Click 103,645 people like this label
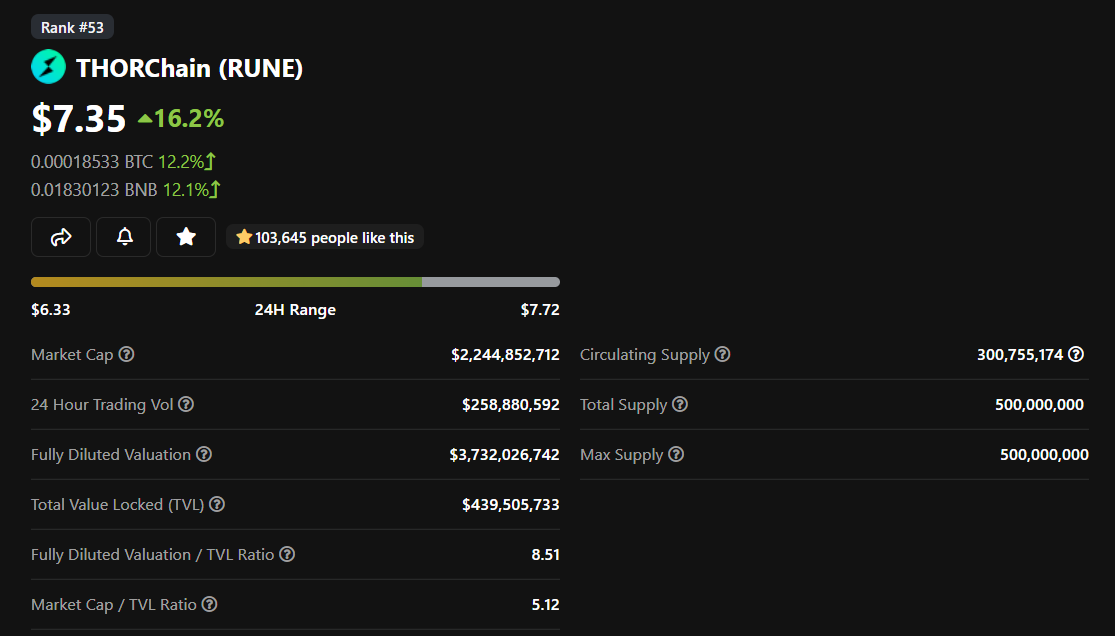1115x636 pixels. click(x=325, y=238)
